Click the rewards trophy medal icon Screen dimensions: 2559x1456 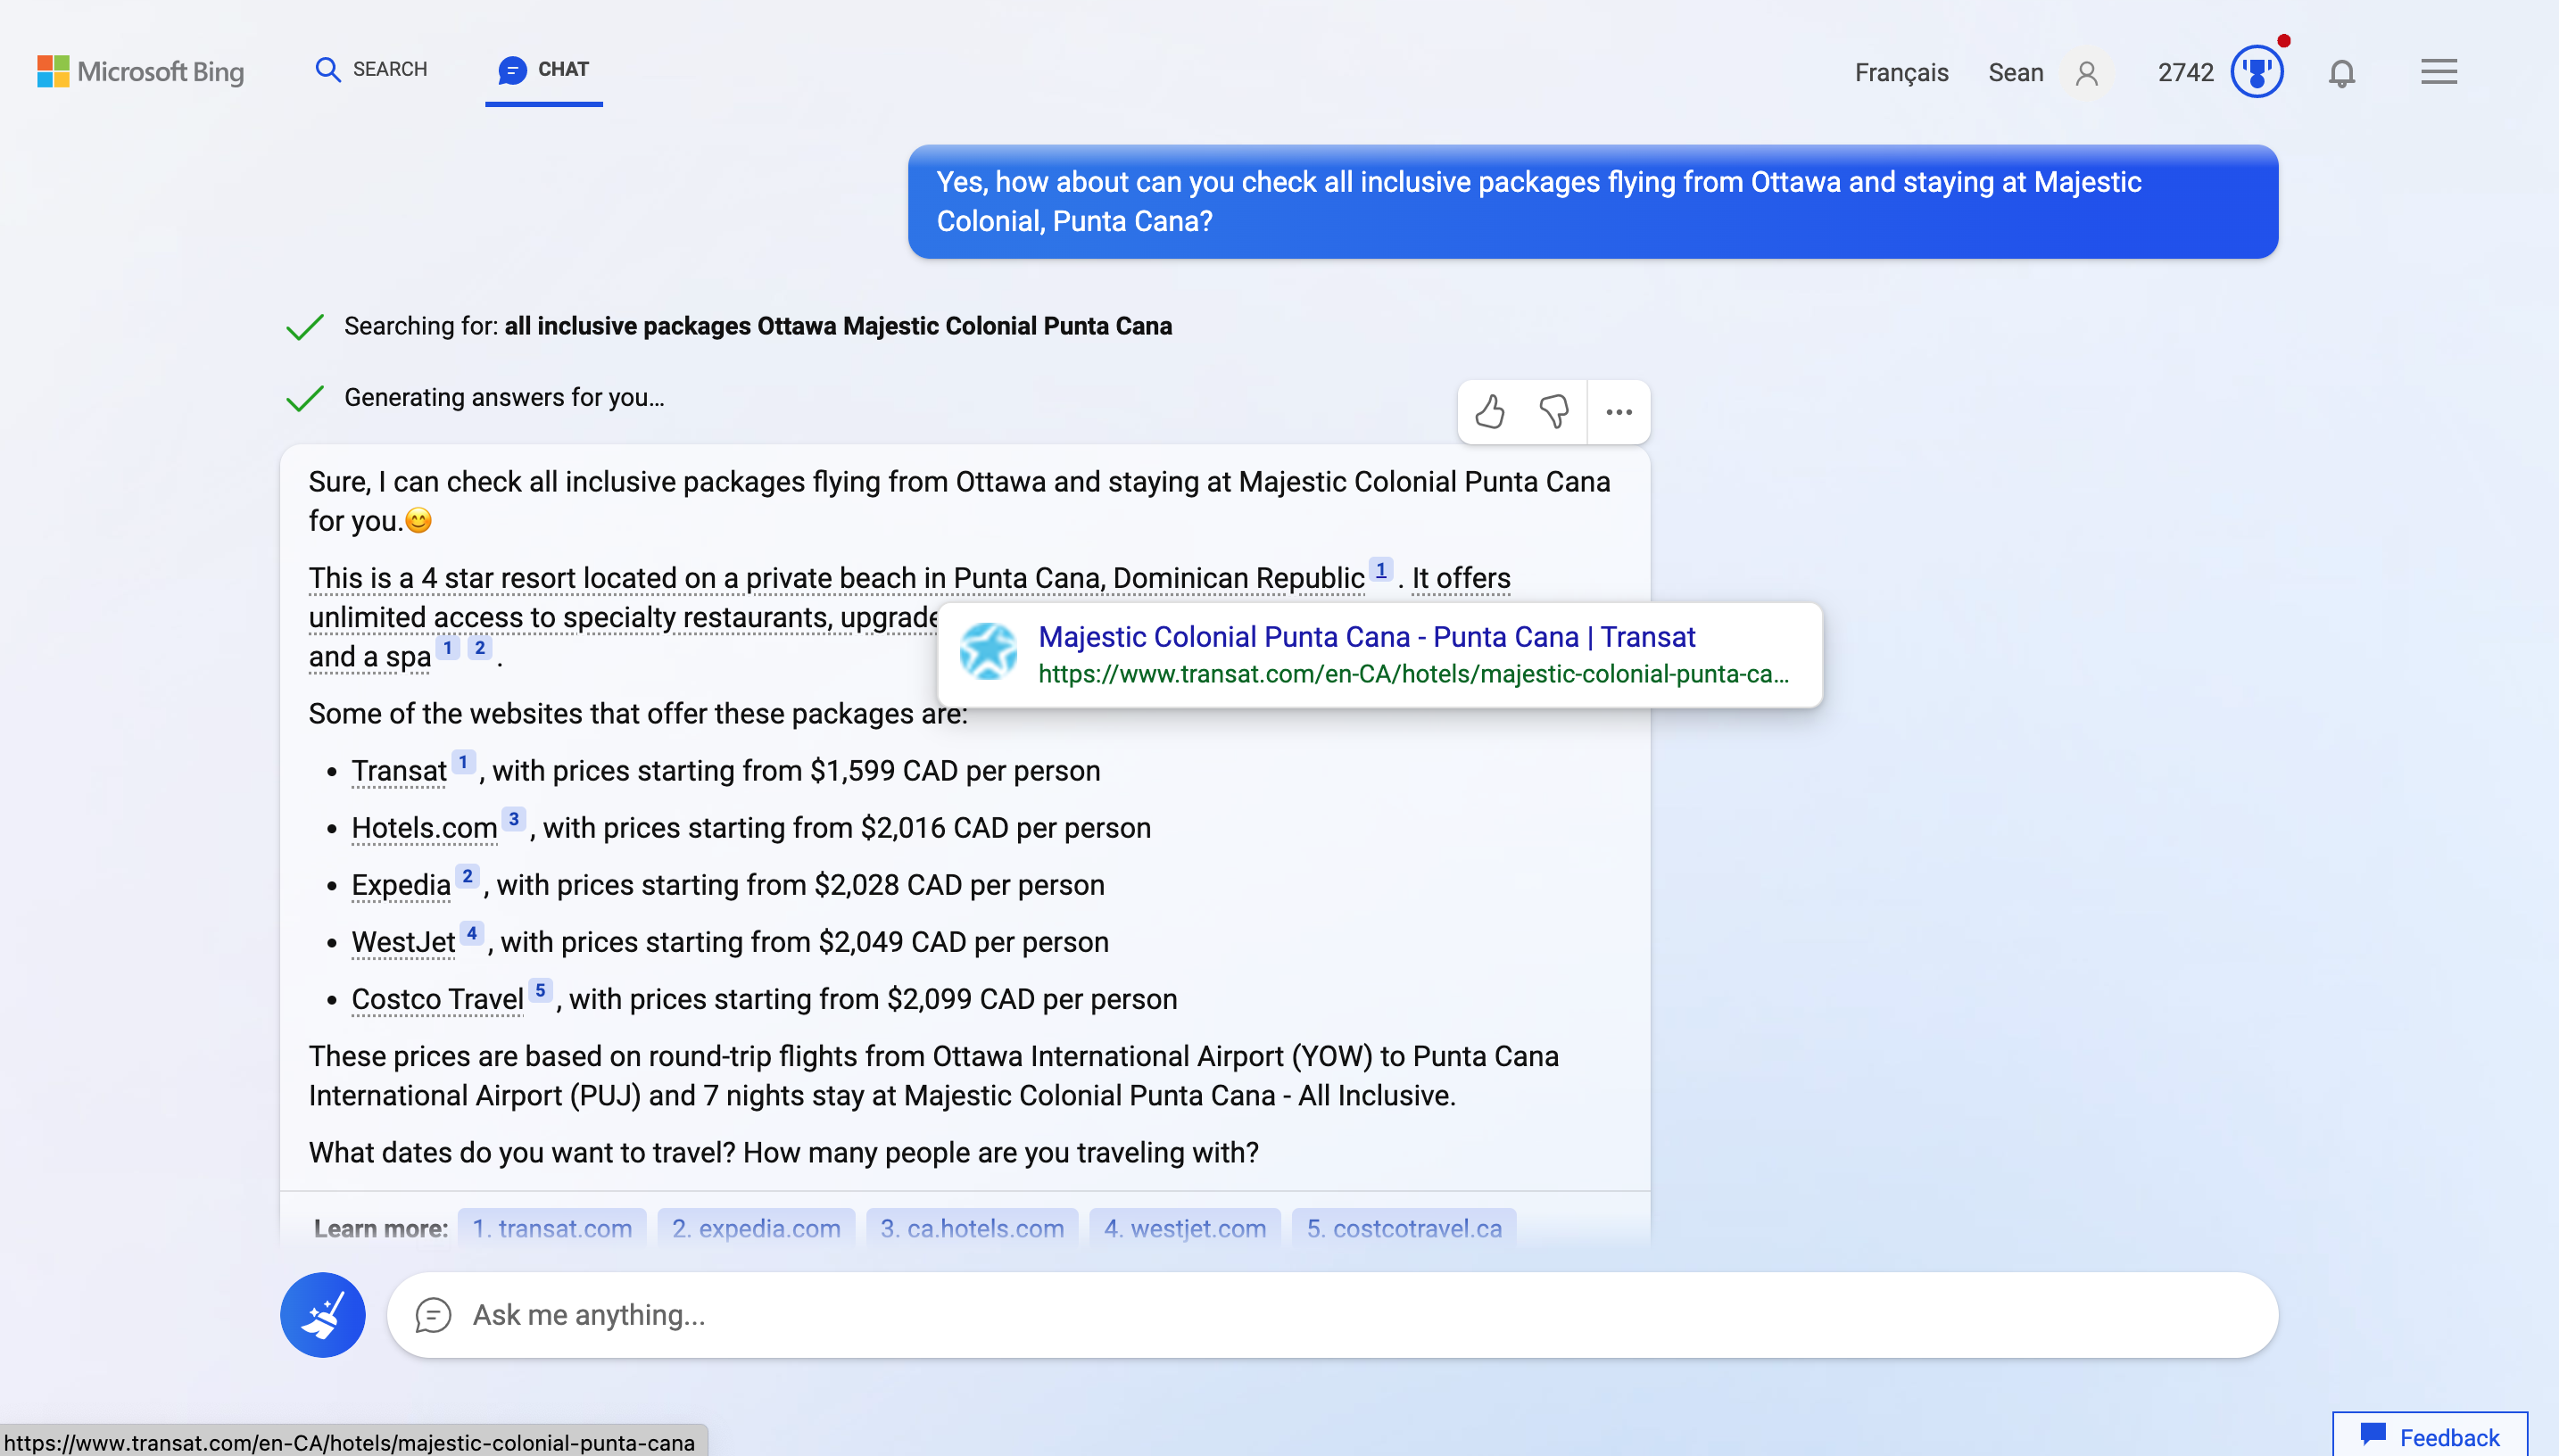[x=2256, y=72]
